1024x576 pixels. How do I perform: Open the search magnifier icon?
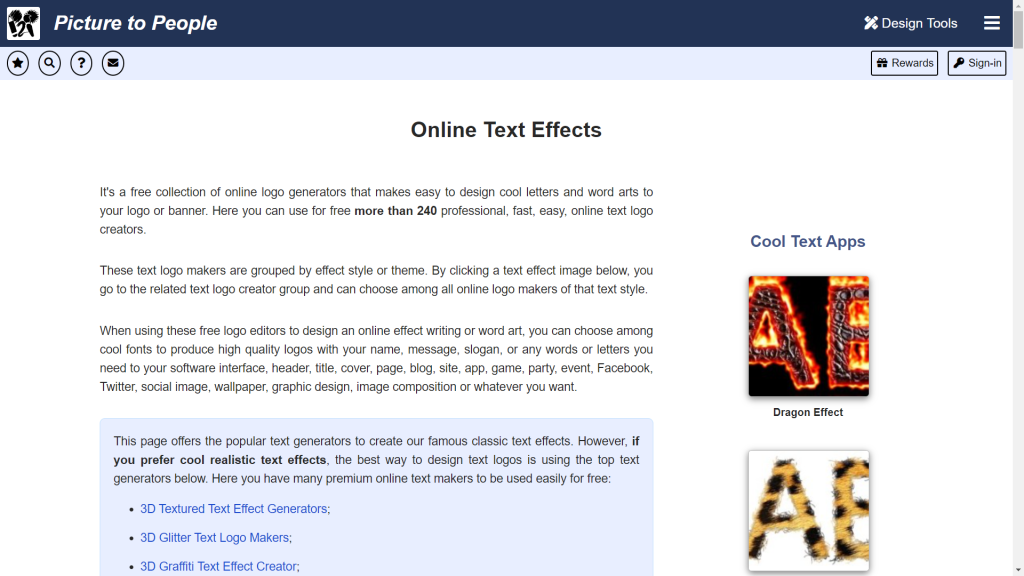coord(50,63)
